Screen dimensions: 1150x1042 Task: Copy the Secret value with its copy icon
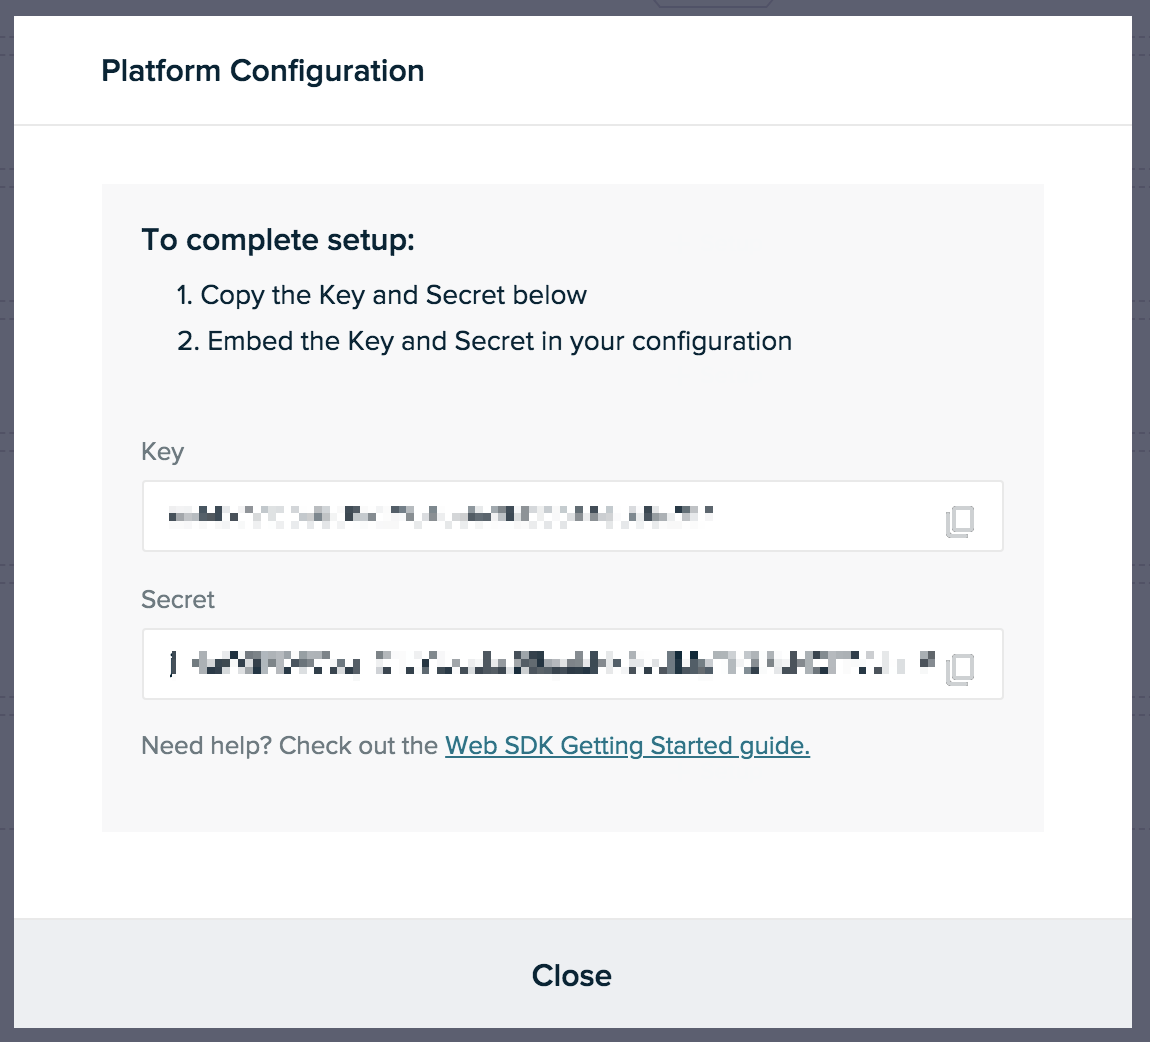pyautogui.click(x=960, y=669)
